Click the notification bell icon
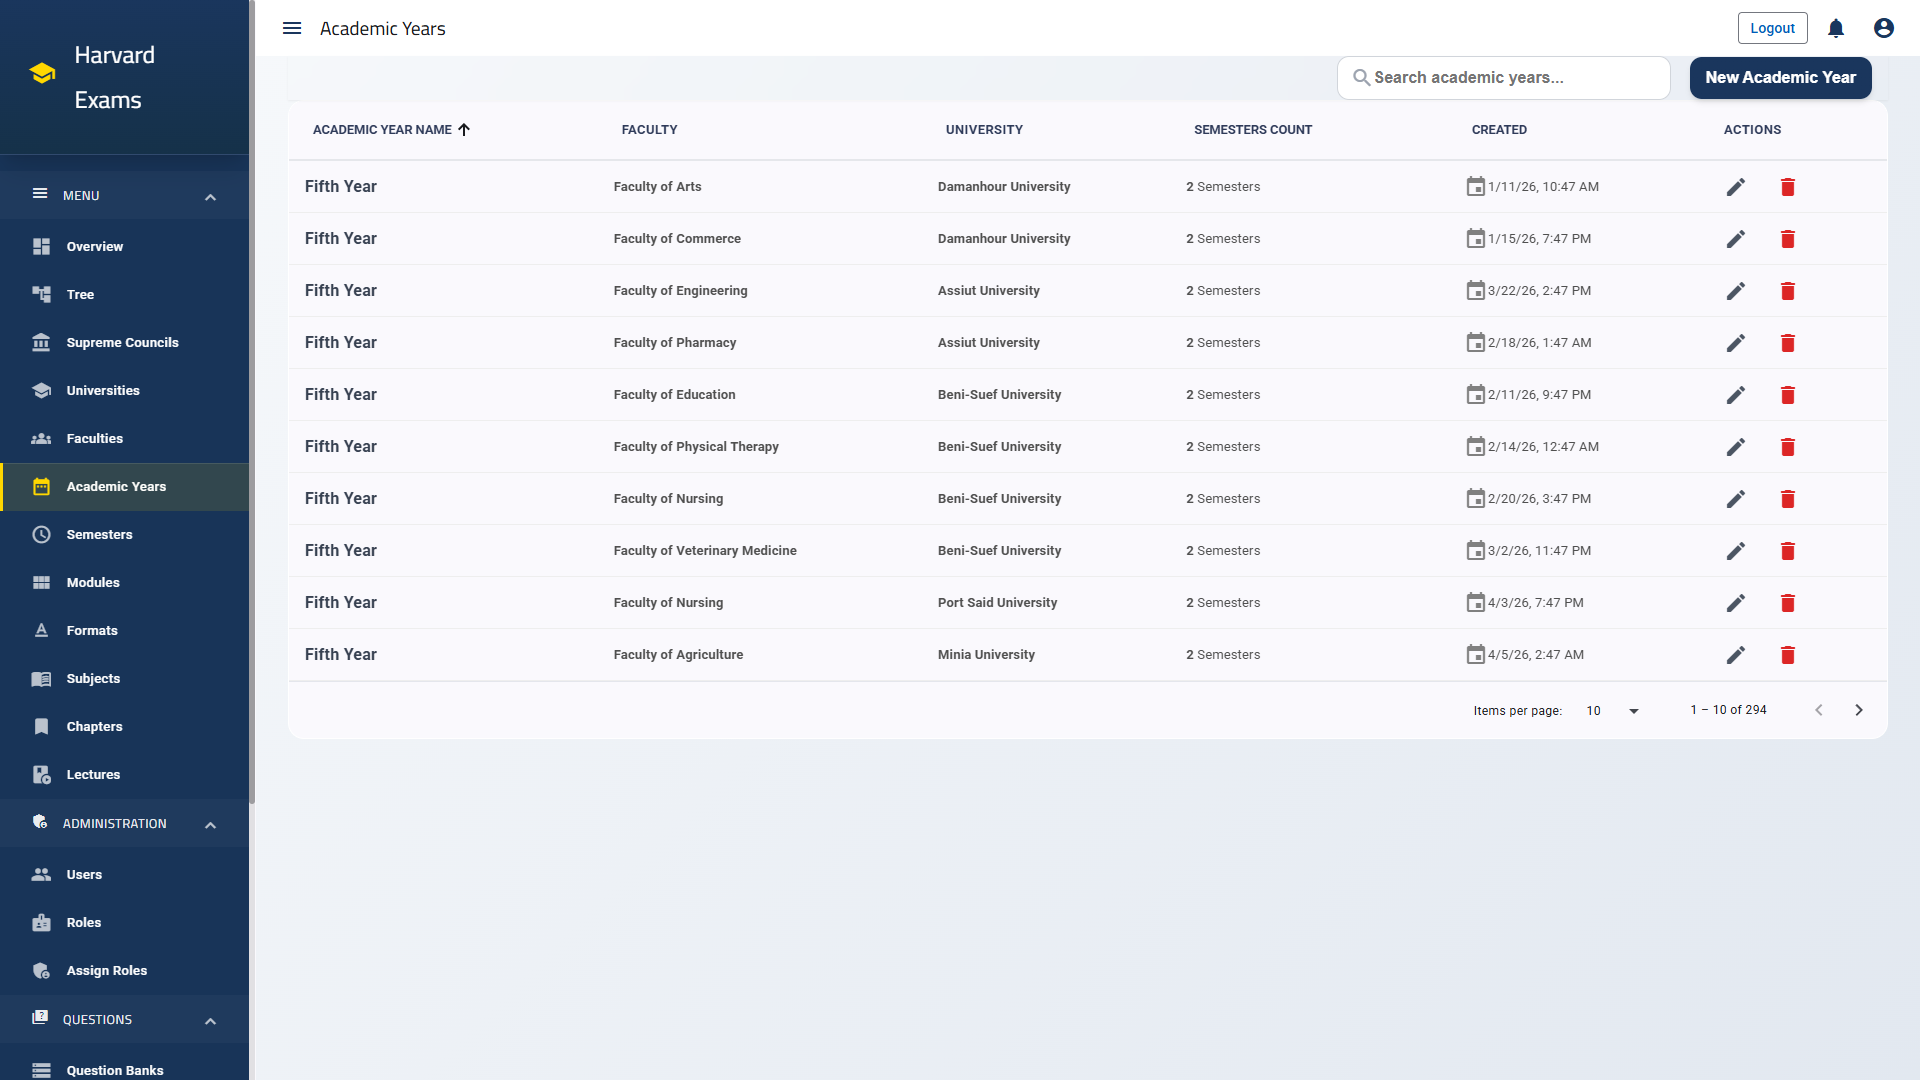 [x=1835, y=28]
